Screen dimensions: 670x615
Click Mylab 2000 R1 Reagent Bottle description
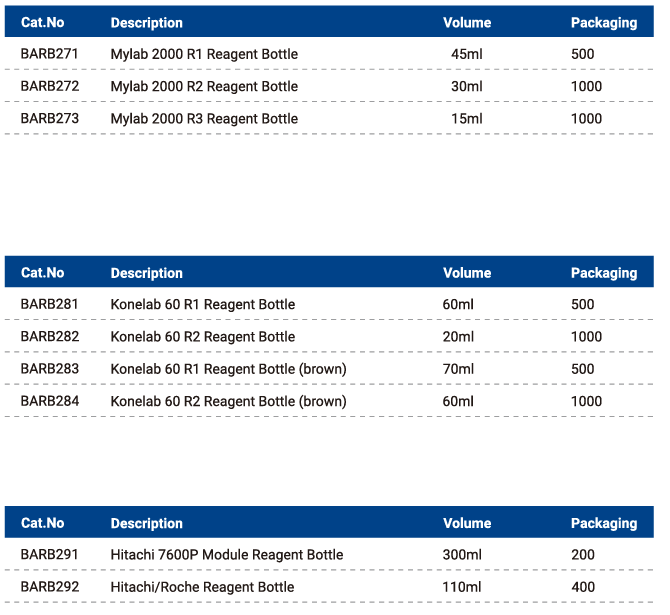[x=204, y=54]
